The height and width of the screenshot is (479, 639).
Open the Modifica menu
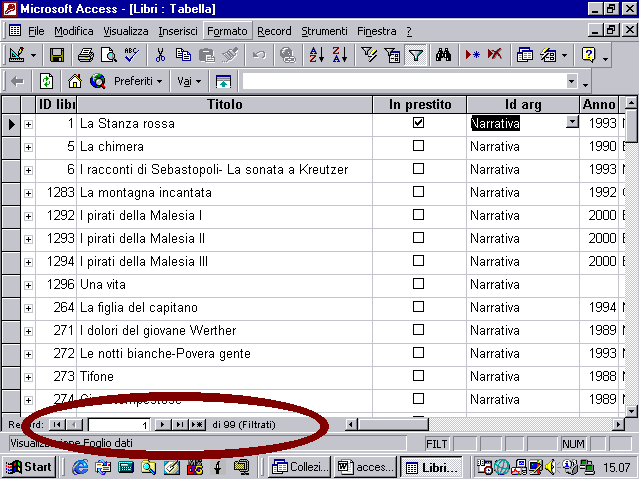74,31
